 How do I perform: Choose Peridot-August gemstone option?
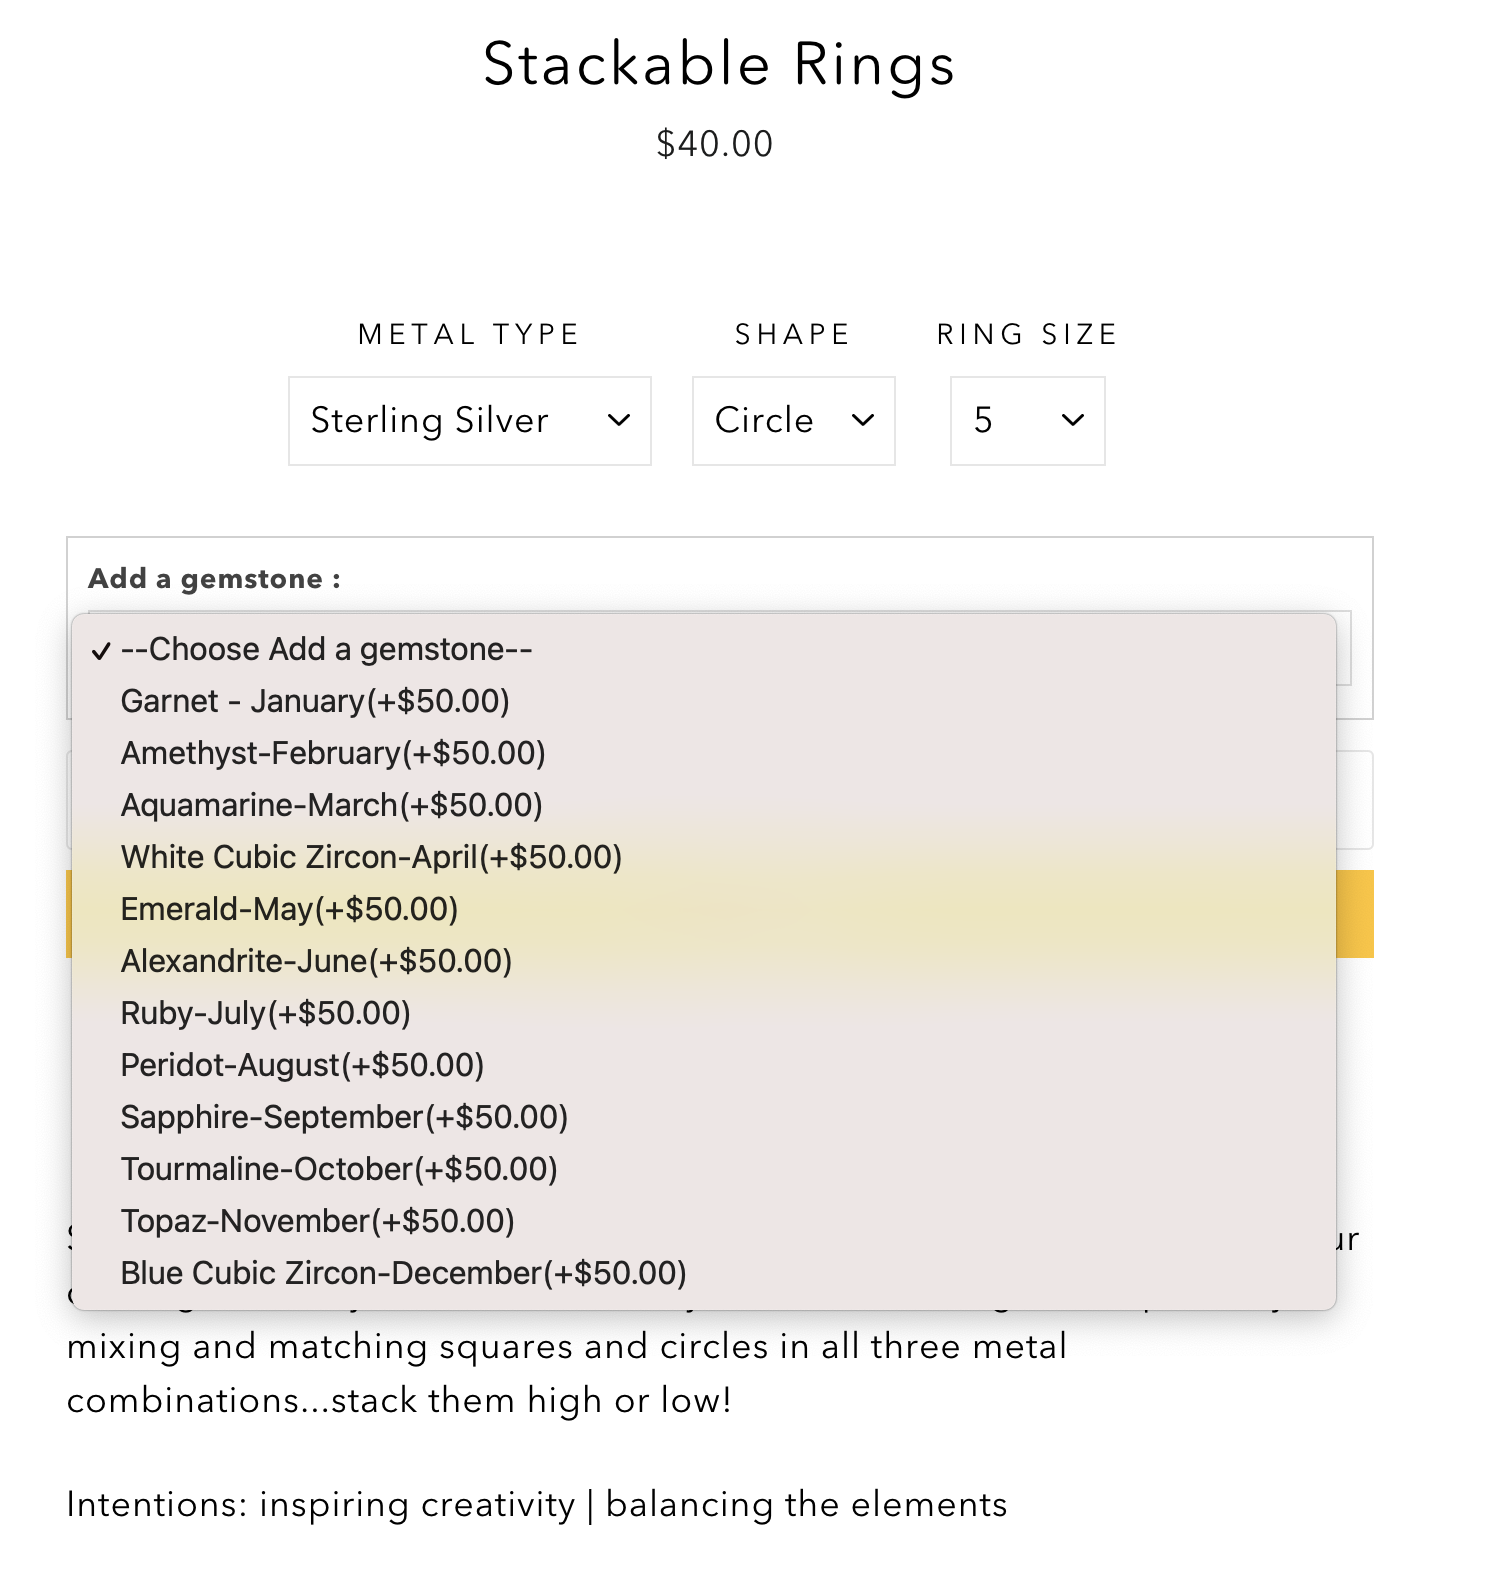point(302,1065)
